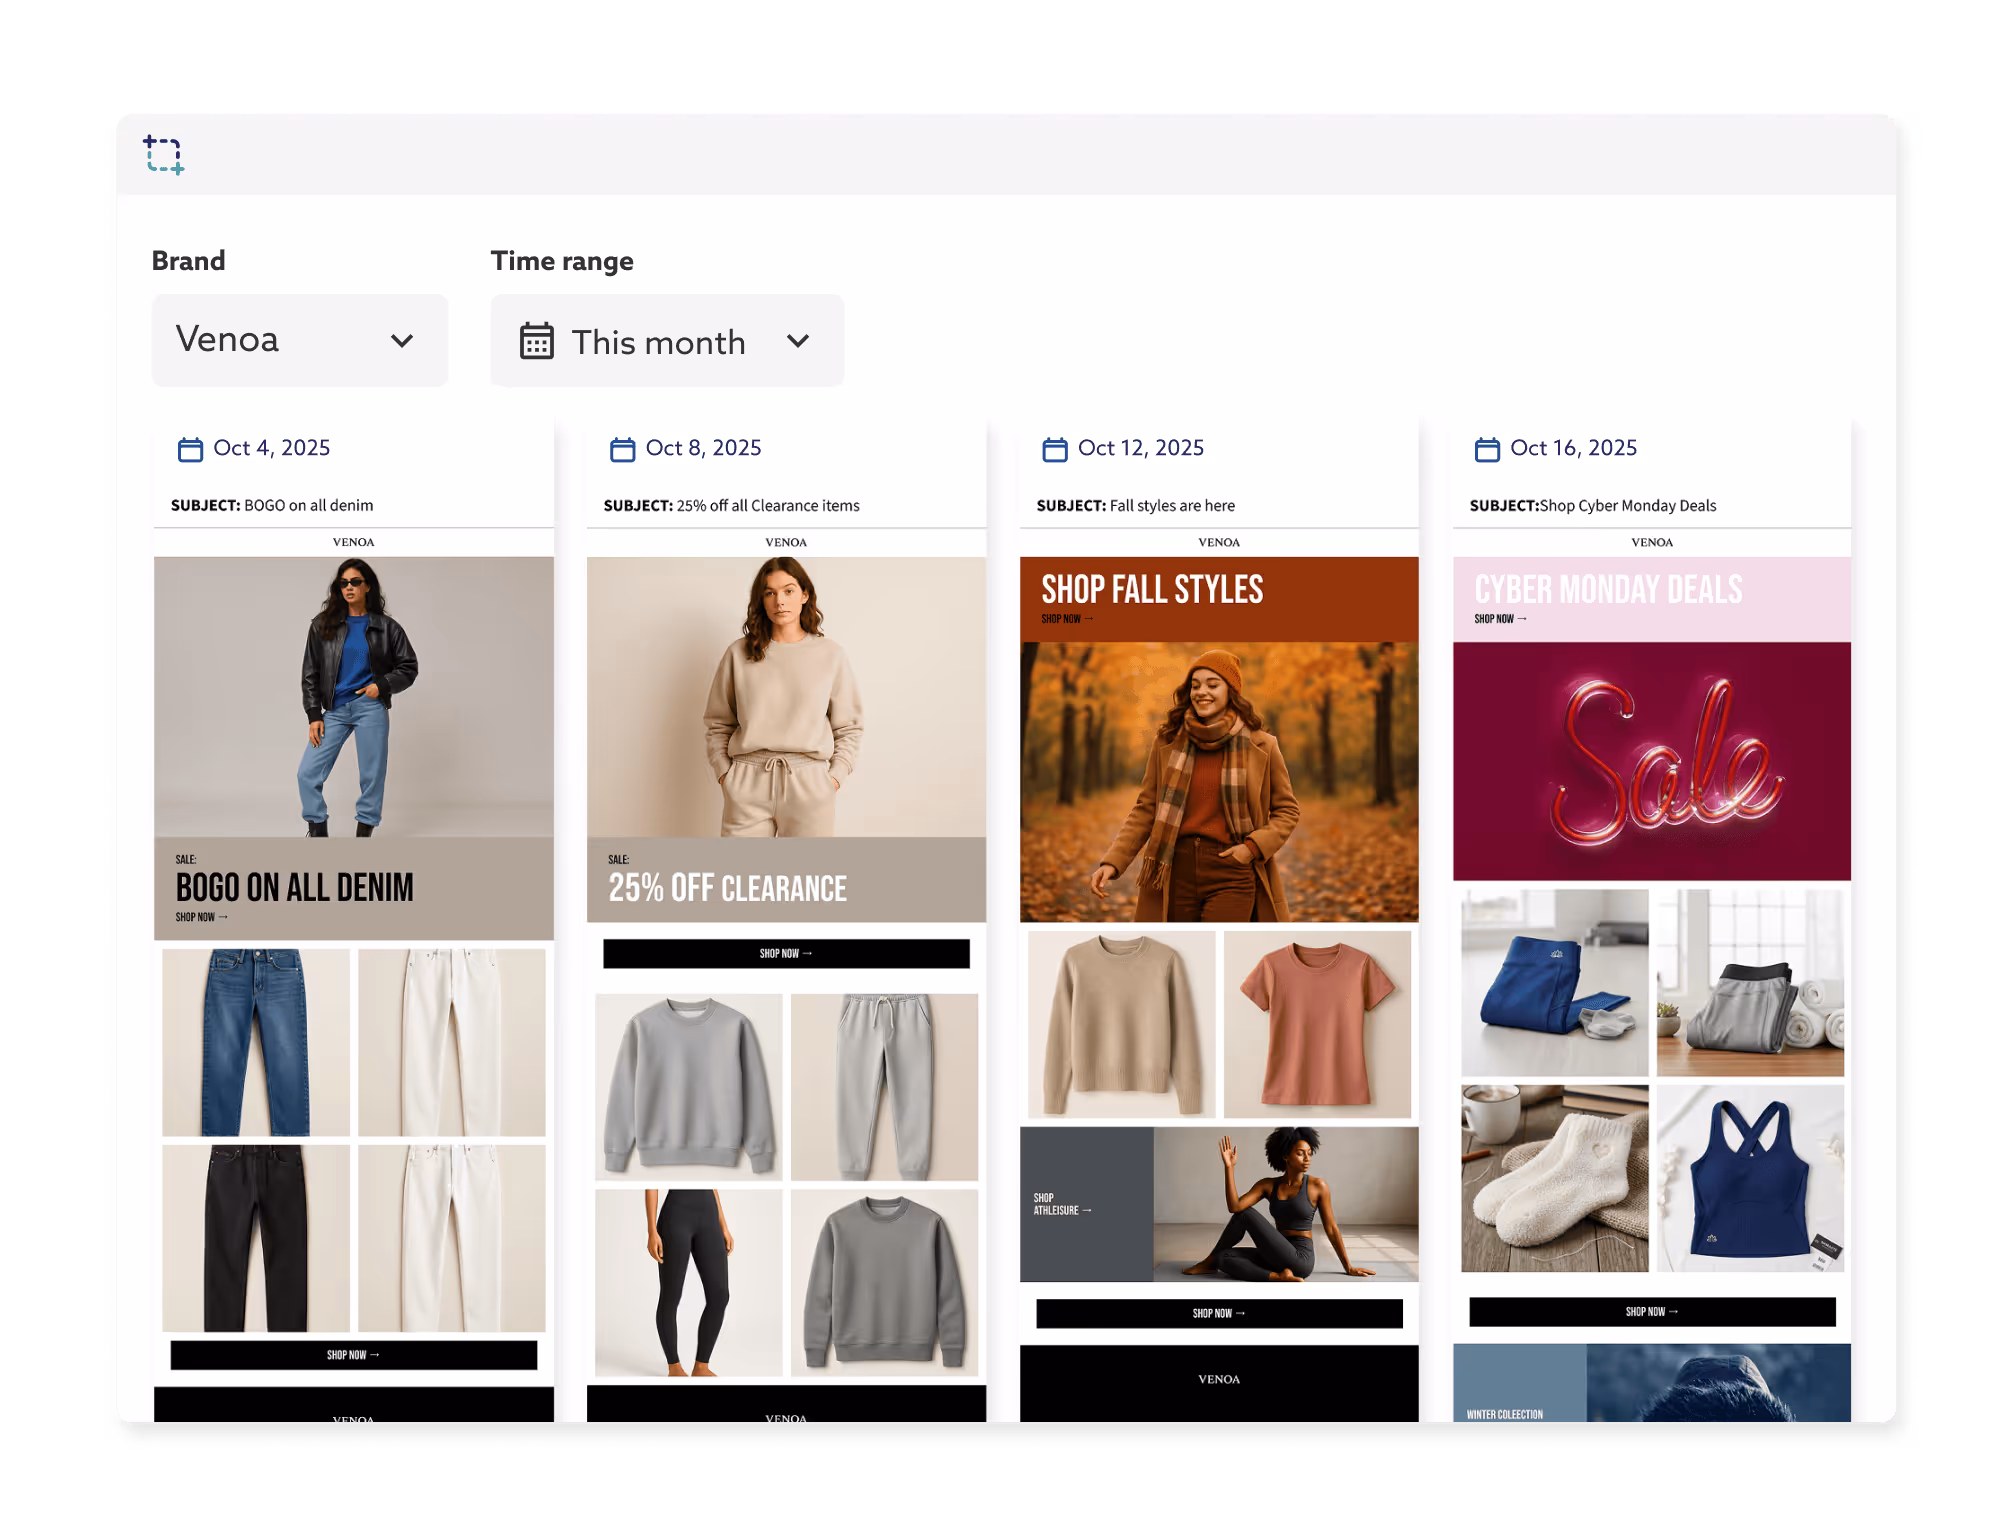This screenshot has height=1536, width=2016.
Task: Click the screenshot capture logo icon
Action: point(164,155)
